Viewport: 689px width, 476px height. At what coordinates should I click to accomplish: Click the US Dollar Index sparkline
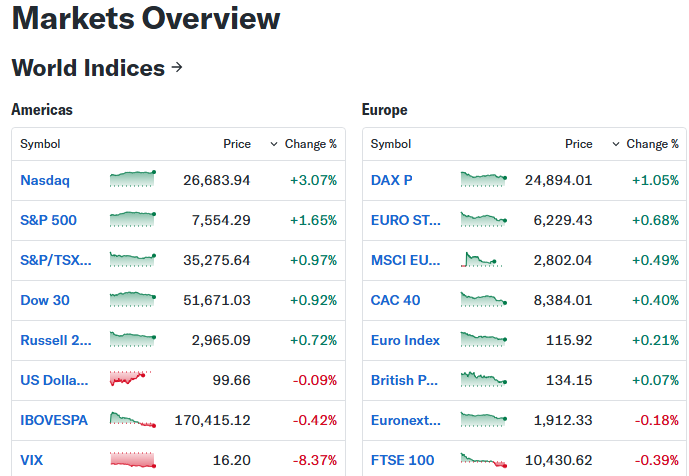point(131,379)
